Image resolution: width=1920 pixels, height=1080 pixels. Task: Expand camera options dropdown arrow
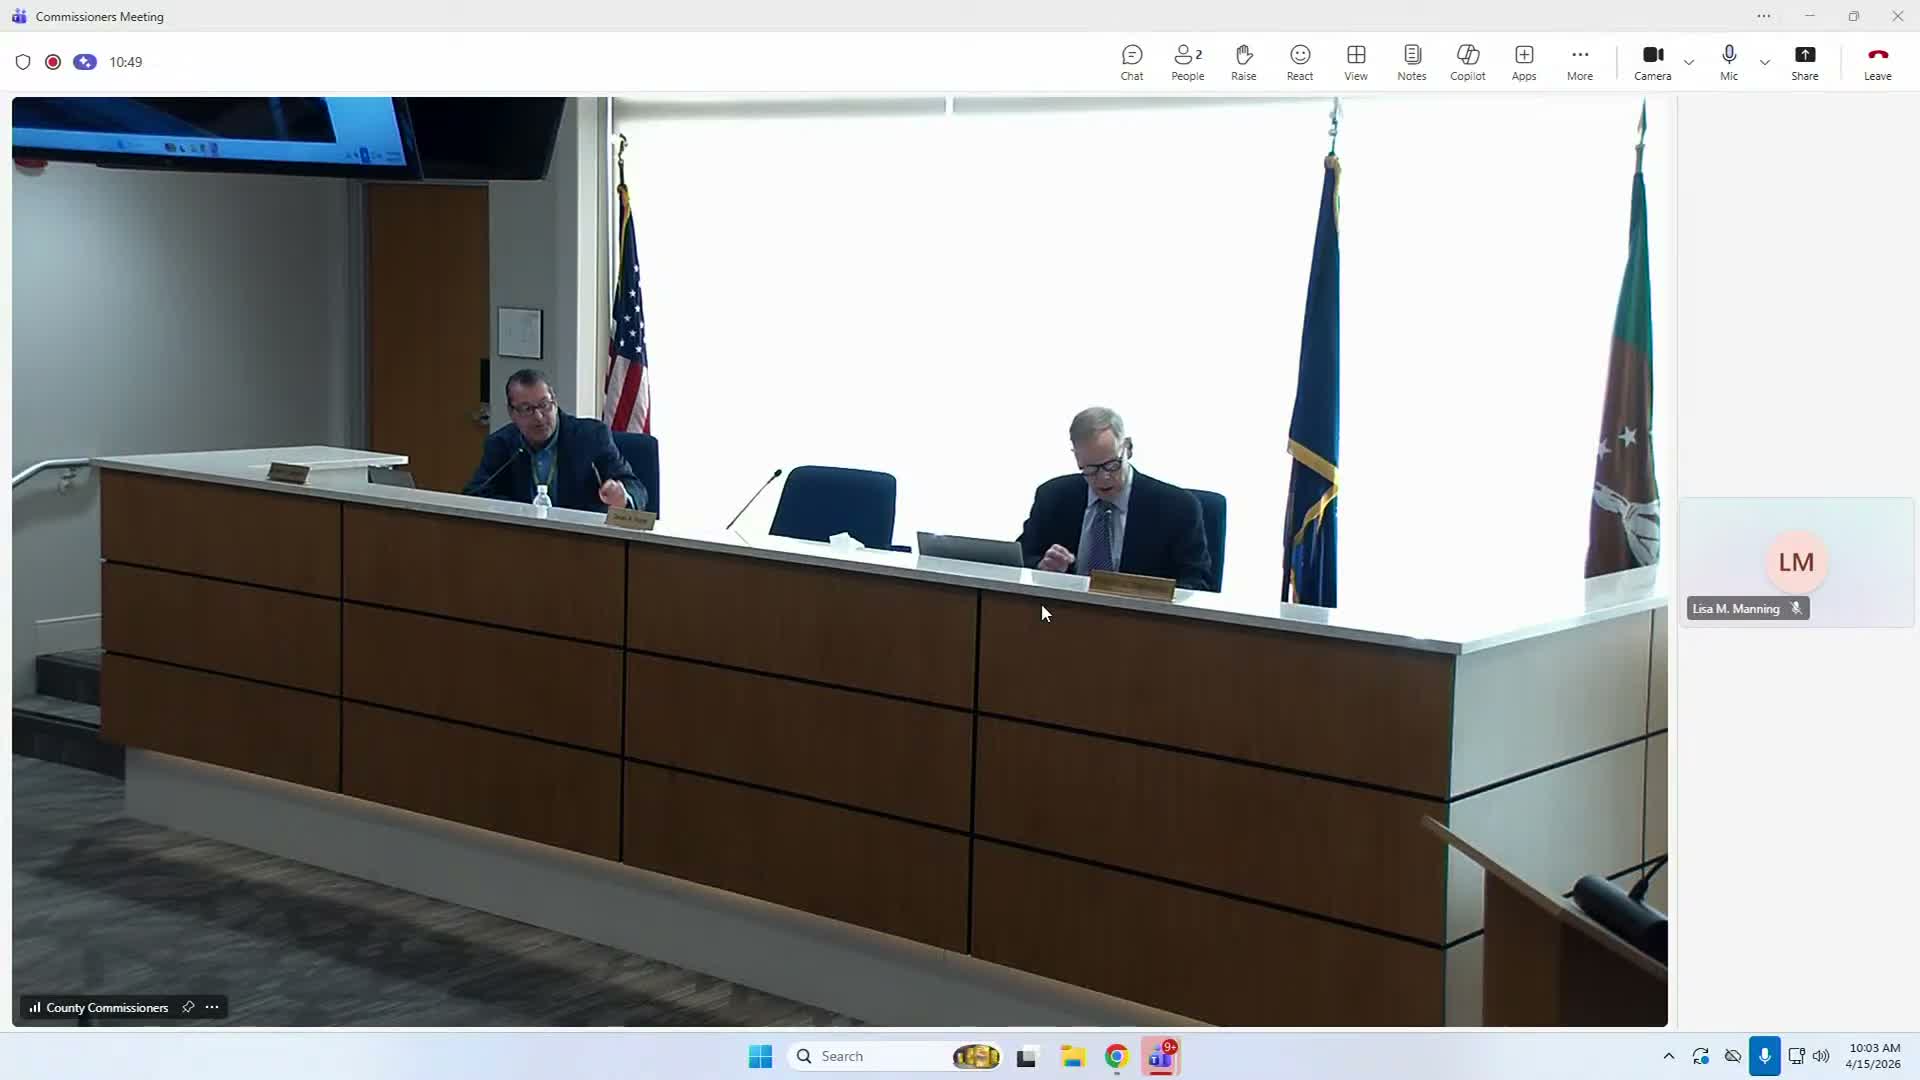click(1689, 62)
